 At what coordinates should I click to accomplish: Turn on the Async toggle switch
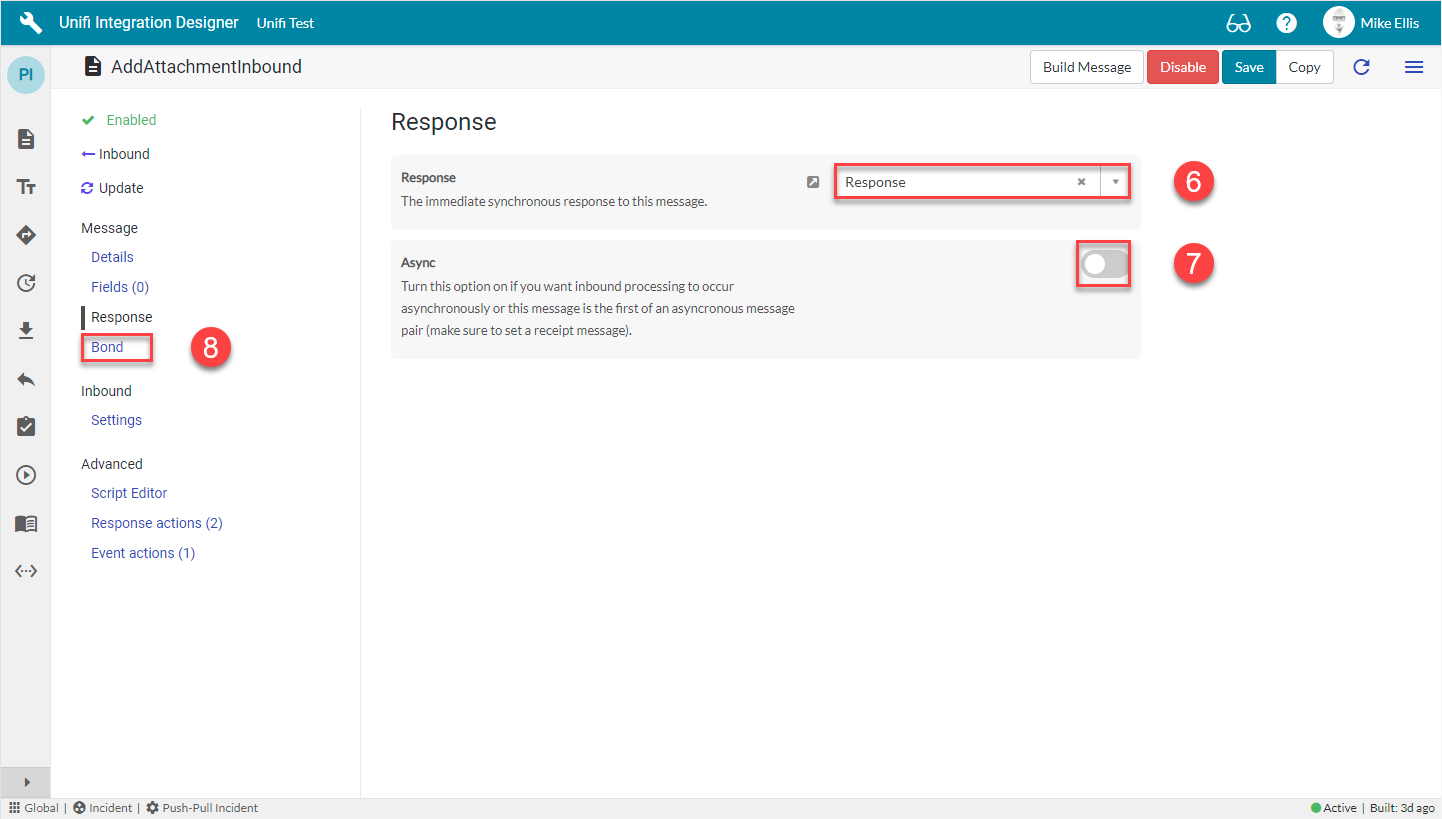tap(1104, 264)
